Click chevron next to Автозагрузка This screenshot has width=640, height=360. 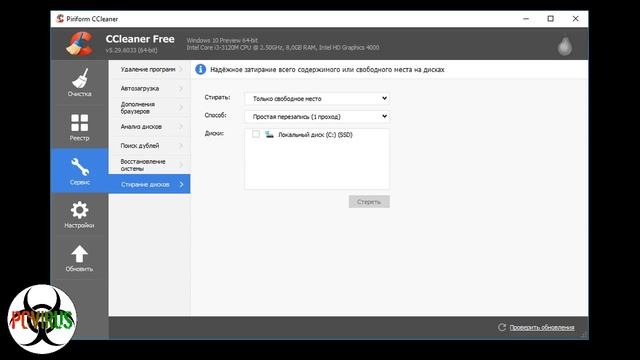(x=181, y=88)
